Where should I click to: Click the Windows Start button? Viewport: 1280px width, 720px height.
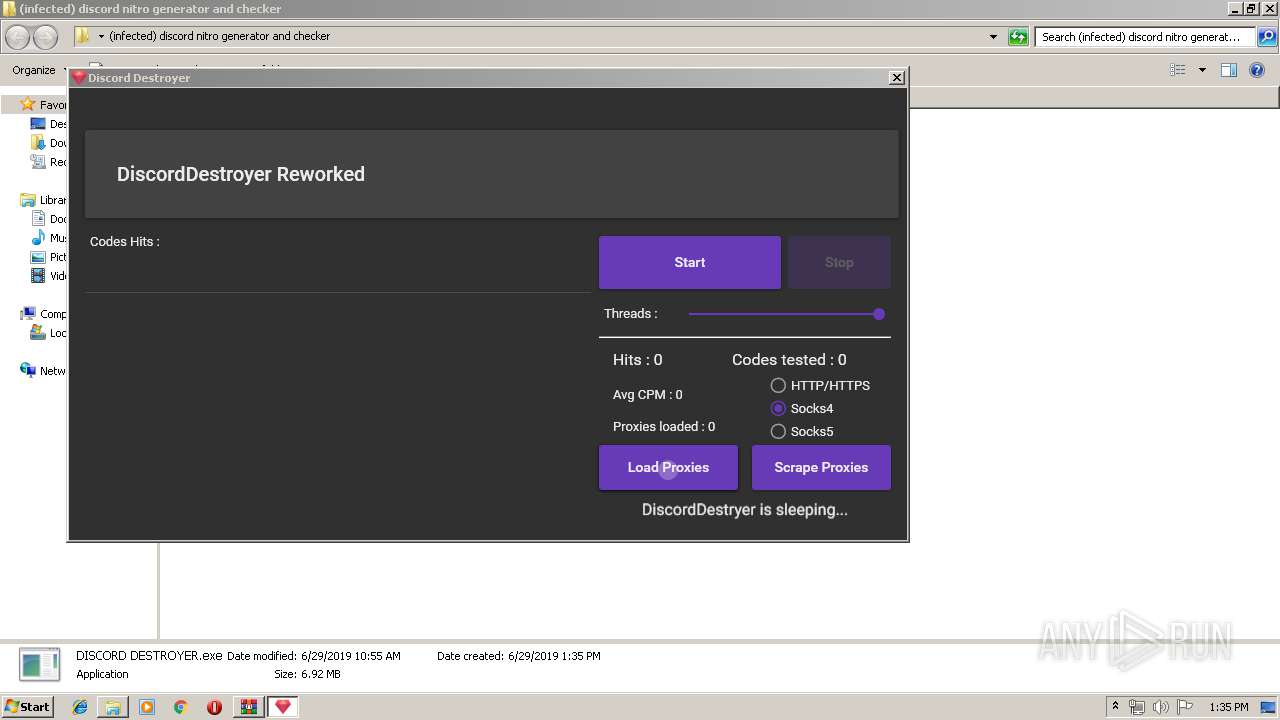27,706
